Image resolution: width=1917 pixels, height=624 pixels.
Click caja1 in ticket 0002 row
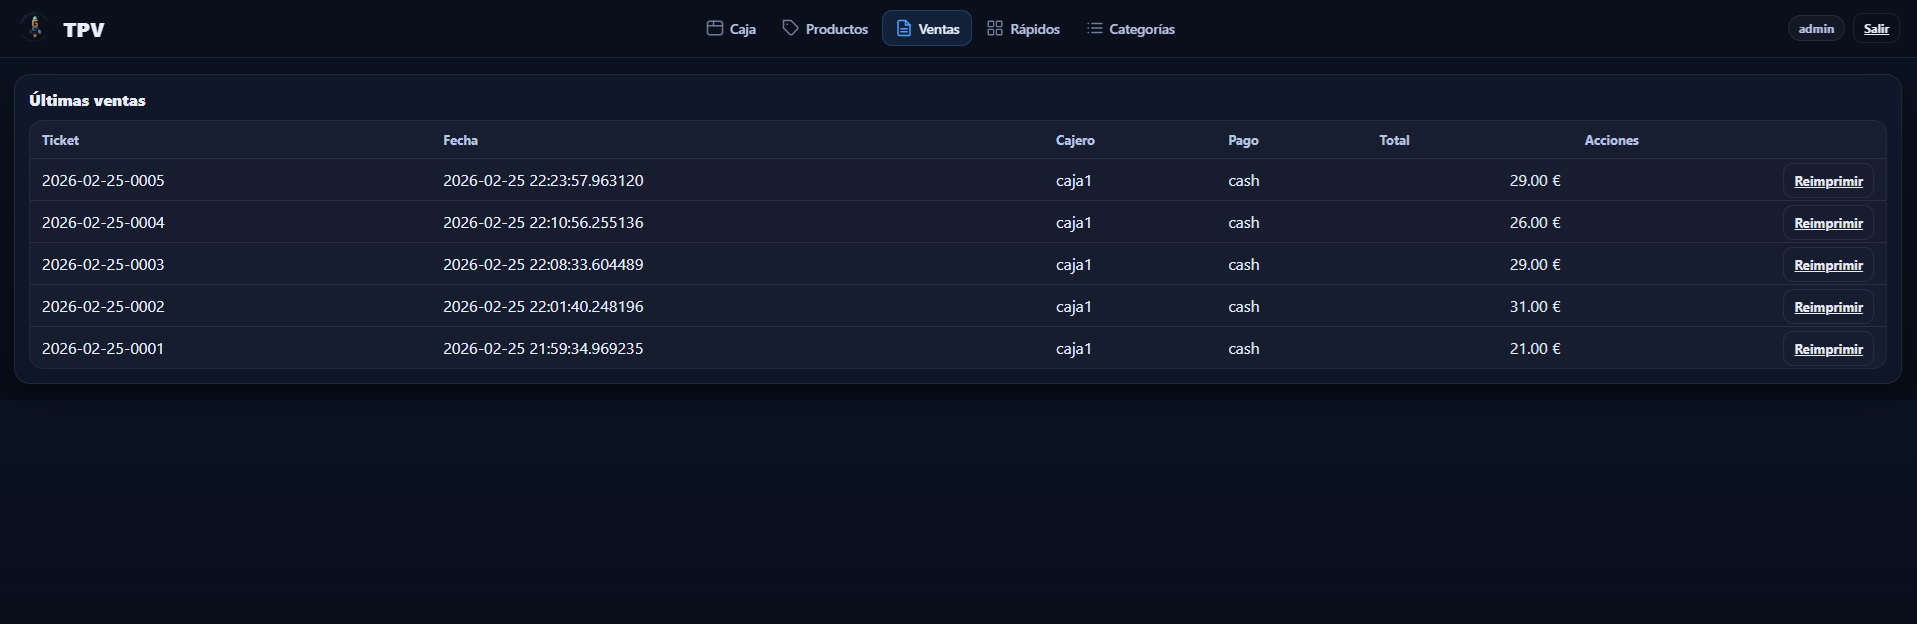point(1074,306)
